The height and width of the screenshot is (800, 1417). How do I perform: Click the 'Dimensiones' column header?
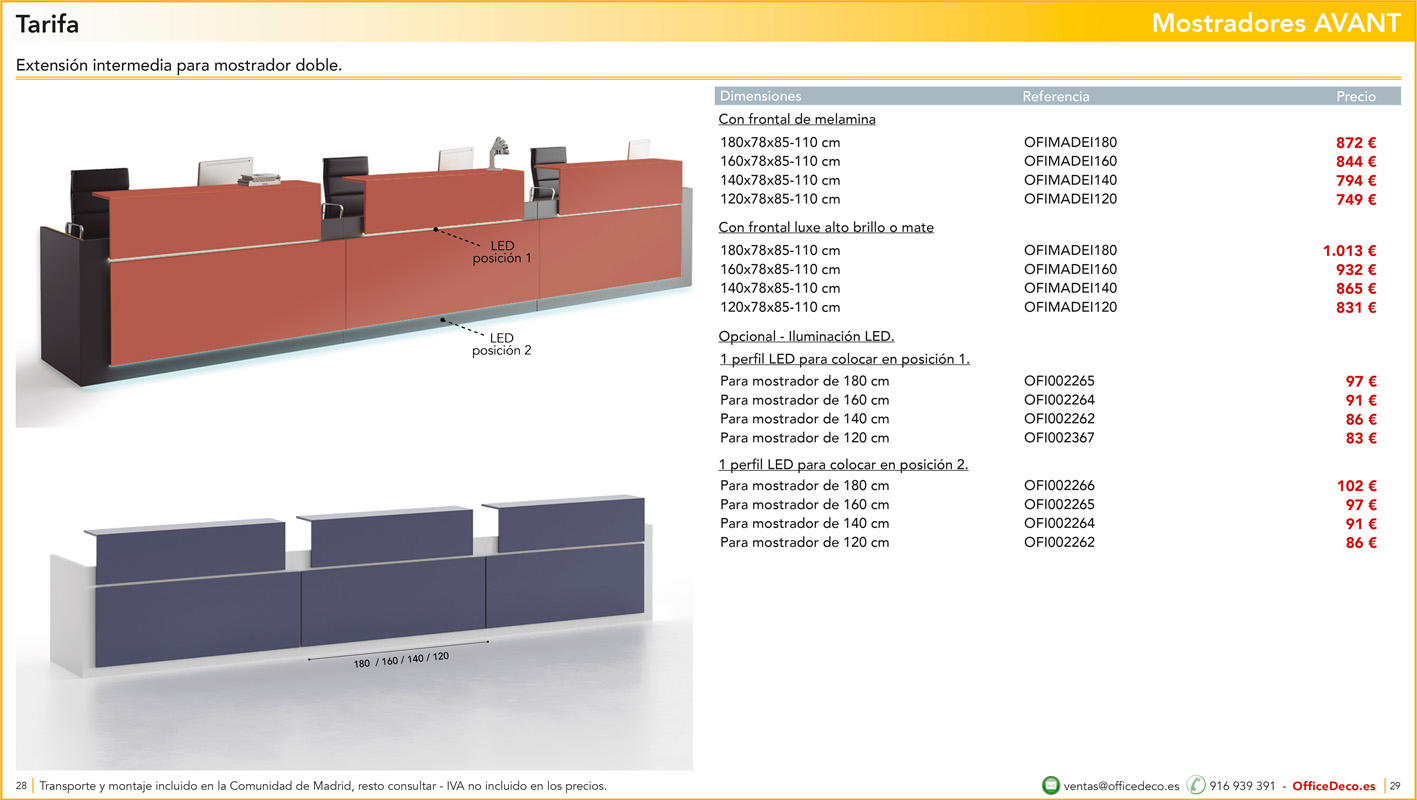coord(760,96)
